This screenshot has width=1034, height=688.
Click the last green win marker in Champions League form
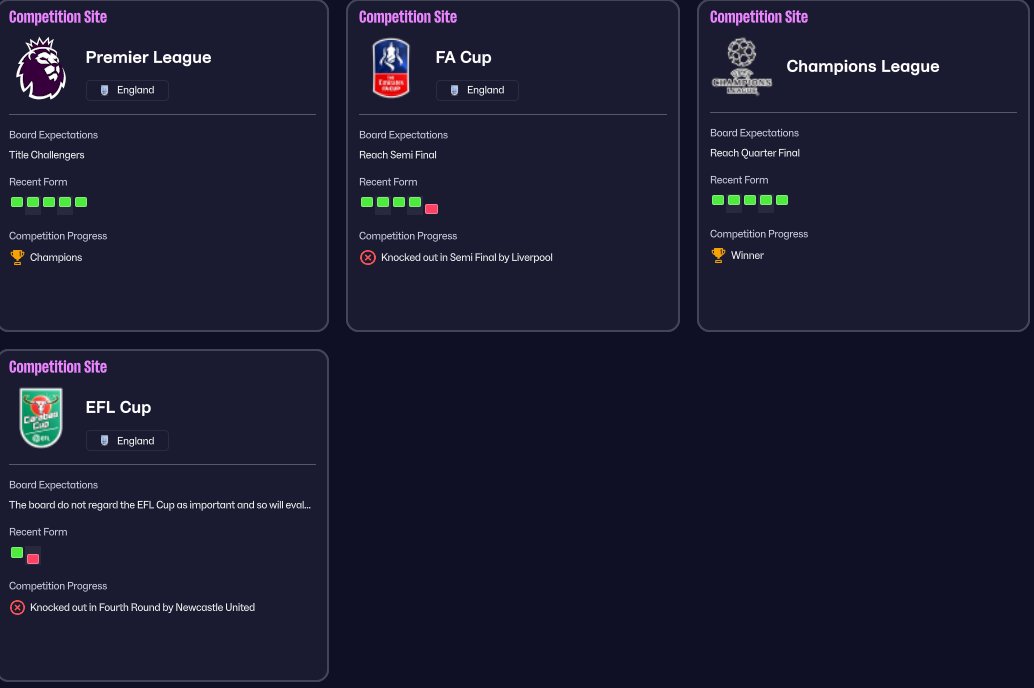tap(782, 200)
